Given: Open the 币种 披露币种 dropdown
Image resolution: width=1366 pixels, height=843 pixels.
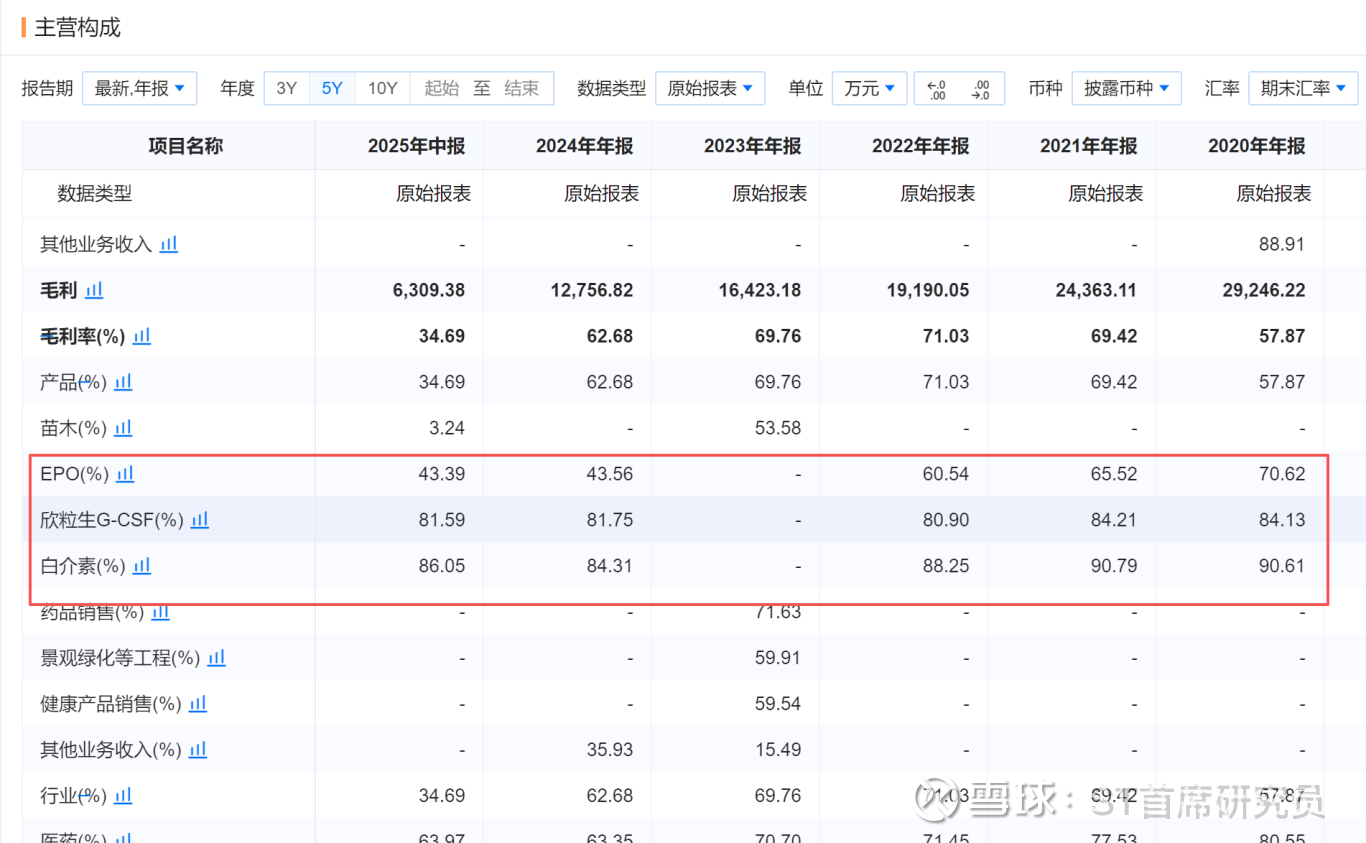Looking at the screenshot, I should pyautogui.click(x=1126, y=89).
